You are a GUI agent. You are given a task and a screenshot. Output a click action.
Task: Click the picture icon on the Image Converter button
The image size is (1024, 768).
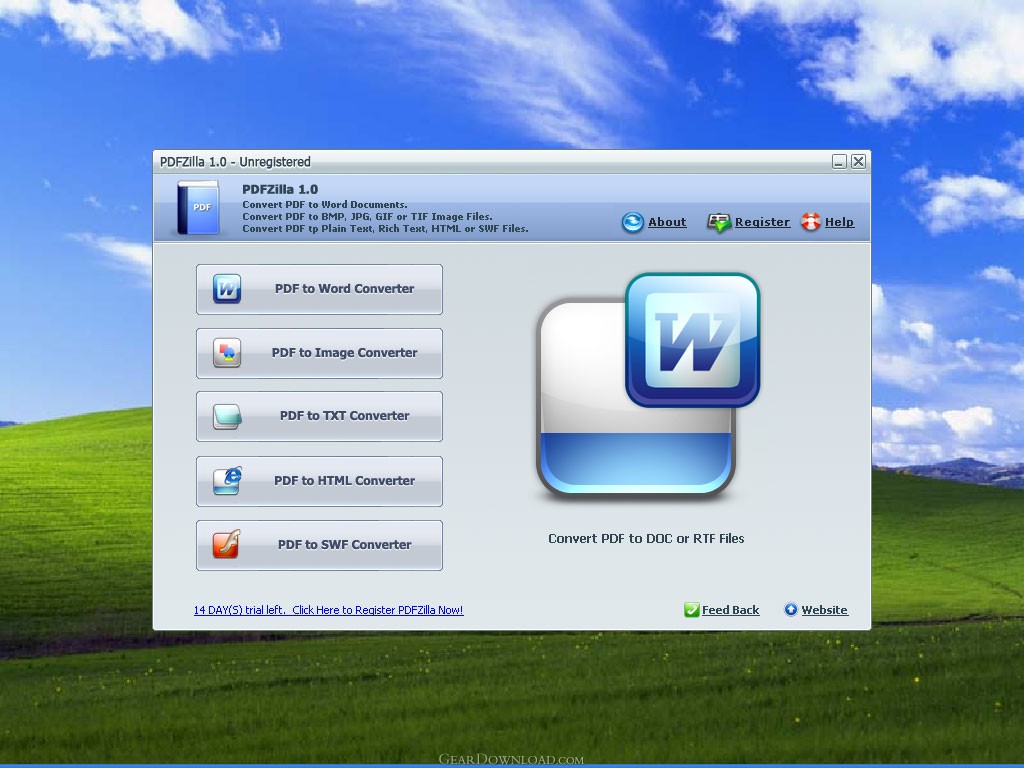(227, 353)
